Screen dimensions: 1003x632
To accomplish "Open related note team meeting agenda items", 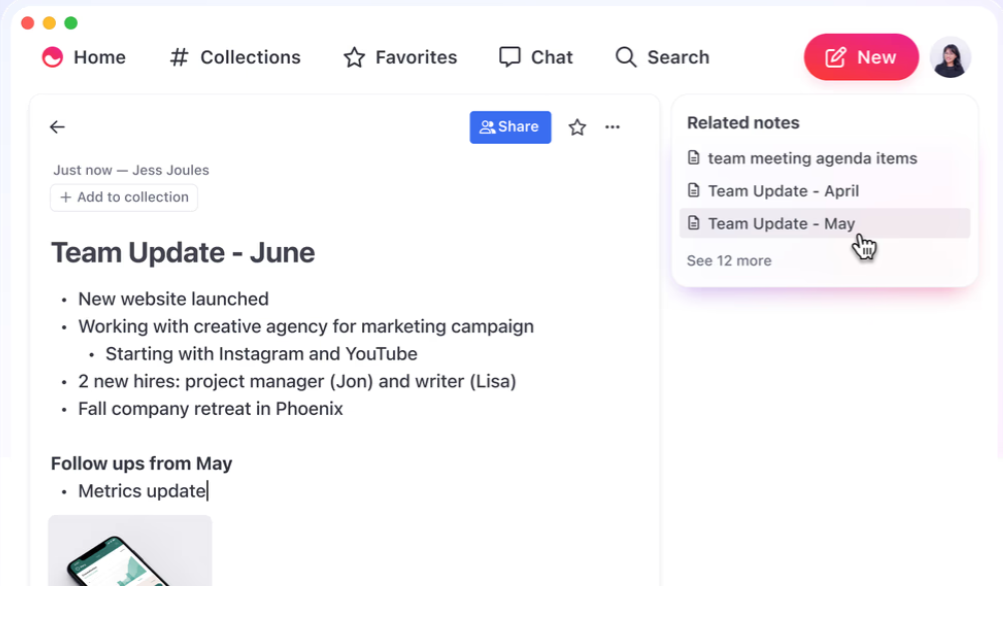I will pyautogui.click(x=812, y=158).
